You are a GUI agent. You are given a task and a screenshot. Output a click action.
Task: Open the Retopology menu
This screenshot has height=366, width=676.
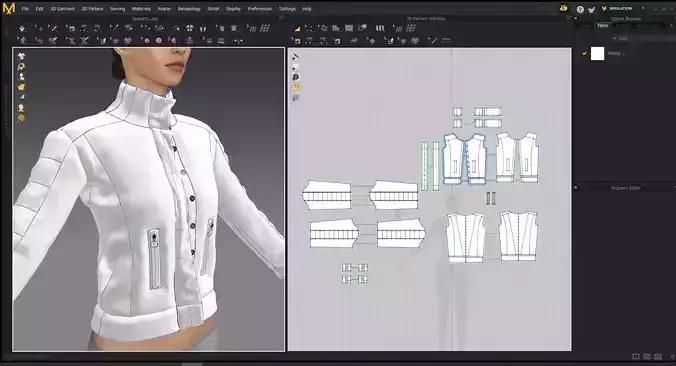tap(189, 9)
